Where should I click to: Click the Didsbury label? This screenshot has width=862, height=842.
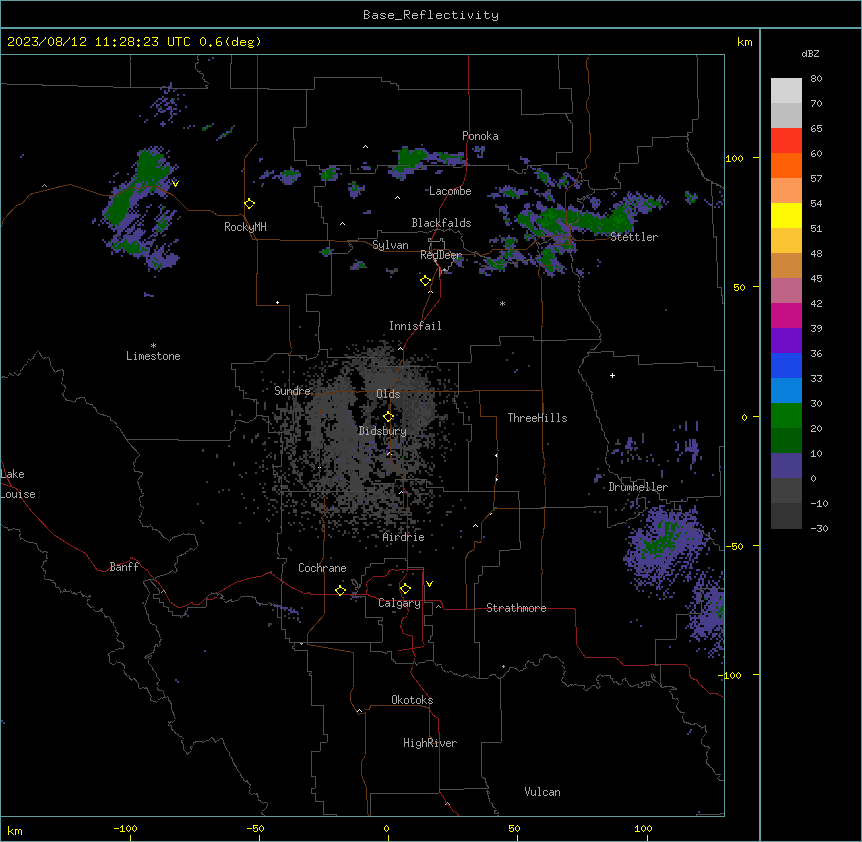pyautogui.click(x=383, y=431)
